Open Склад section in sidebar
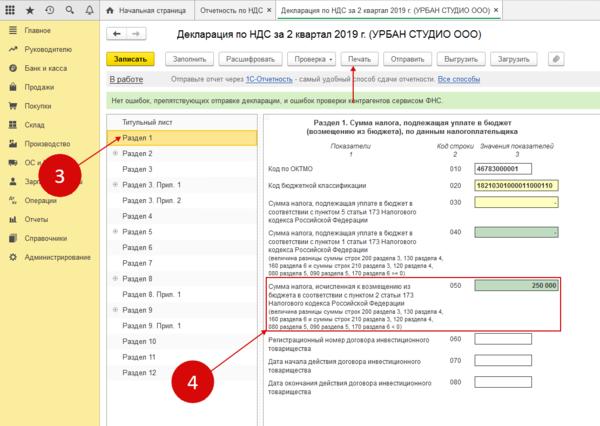Image resolution: width=600 pixels, height=426 pixels. [x=34, y=125]
